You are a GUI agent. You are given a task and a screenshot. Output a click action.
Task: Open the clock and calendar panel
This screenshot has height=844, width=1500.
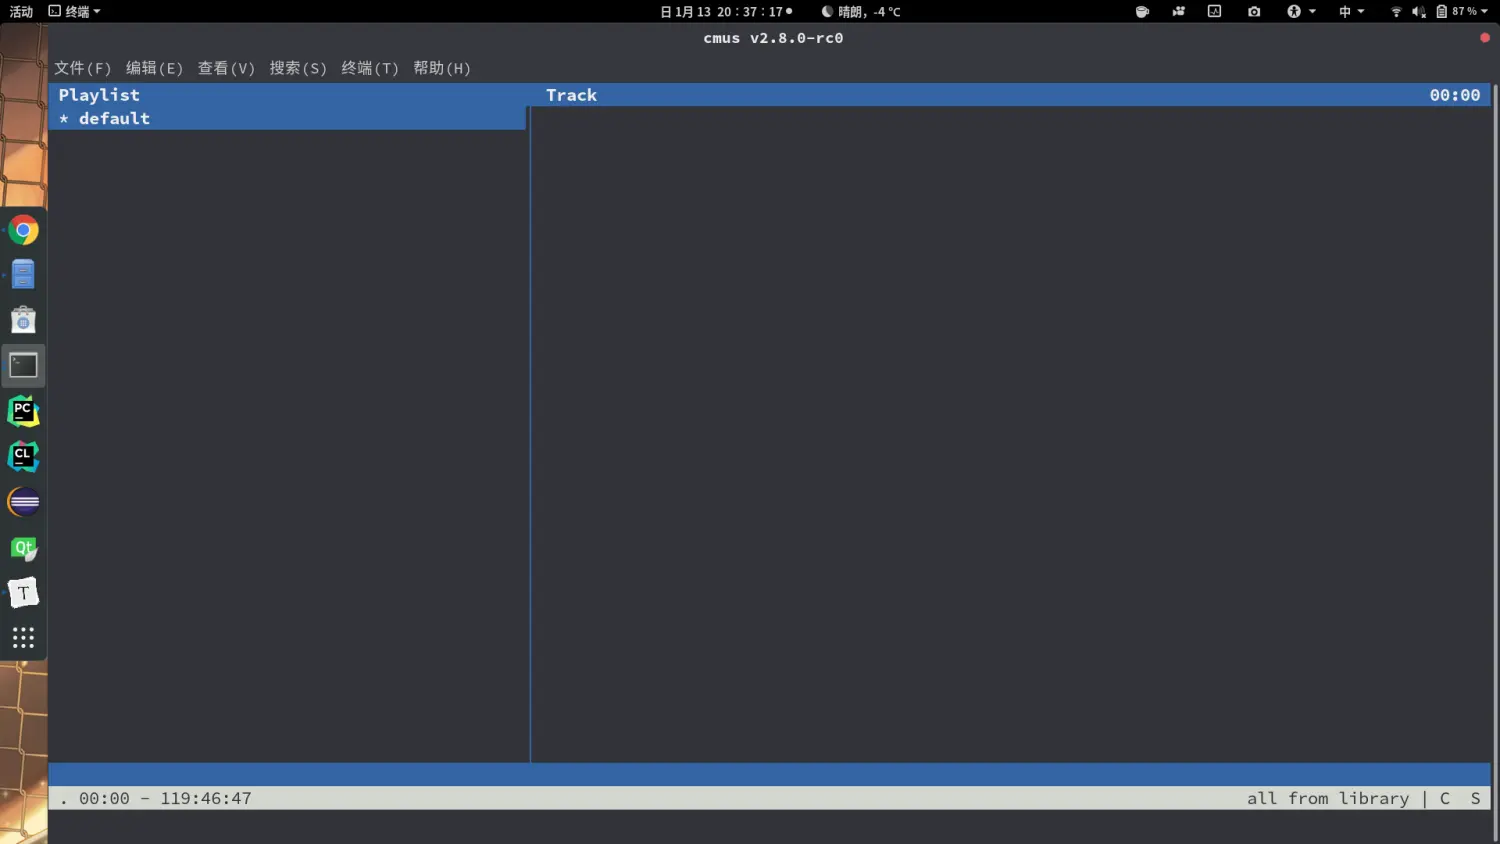coord(726,12)
